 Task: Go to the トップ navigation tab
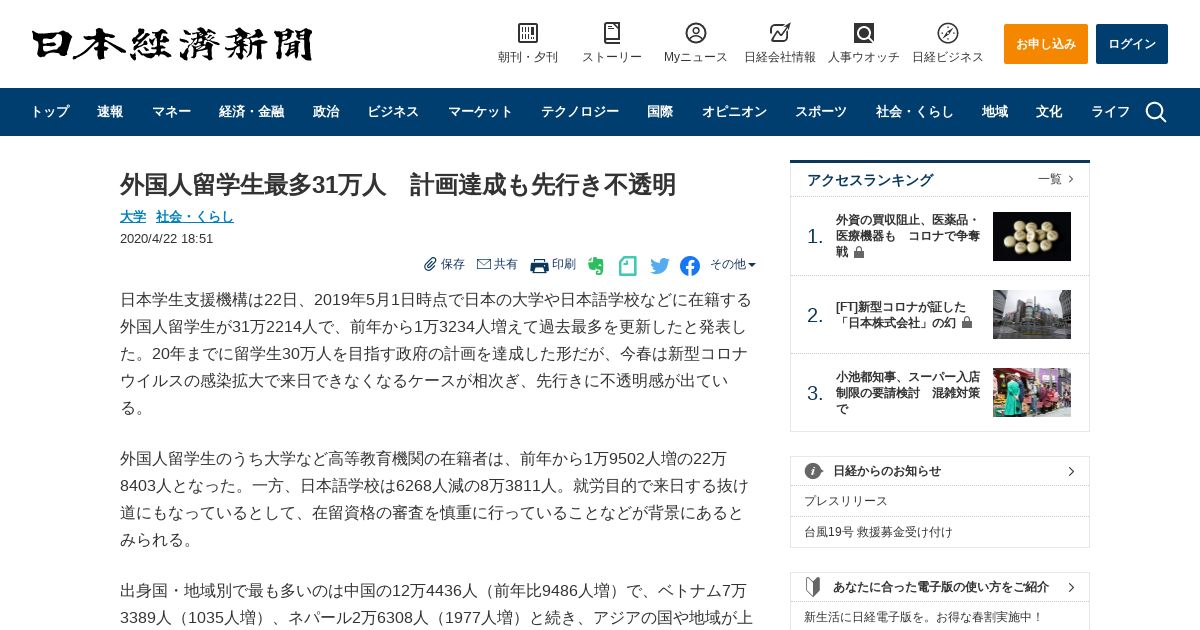(x=50, y=112)
